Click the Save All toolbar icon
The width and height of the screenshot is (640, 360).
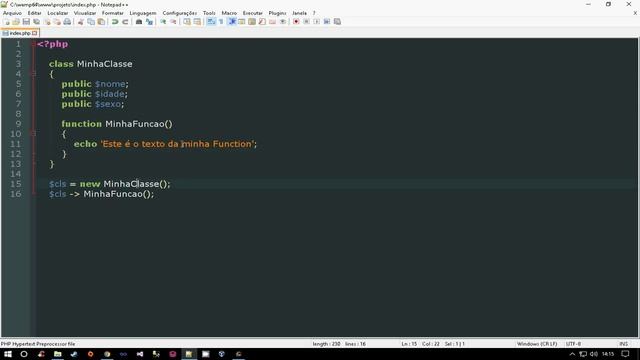[x=36, y=22]
